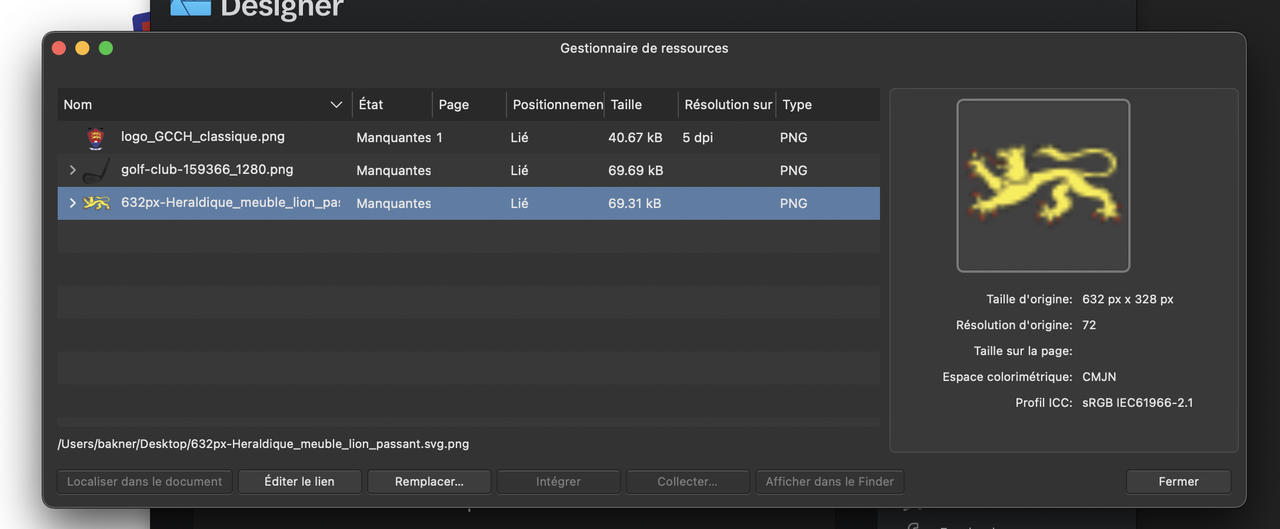Click the golf club file thumbnail icon
The width and height of the screenshot is (1280, 529).
coord(95,170)
